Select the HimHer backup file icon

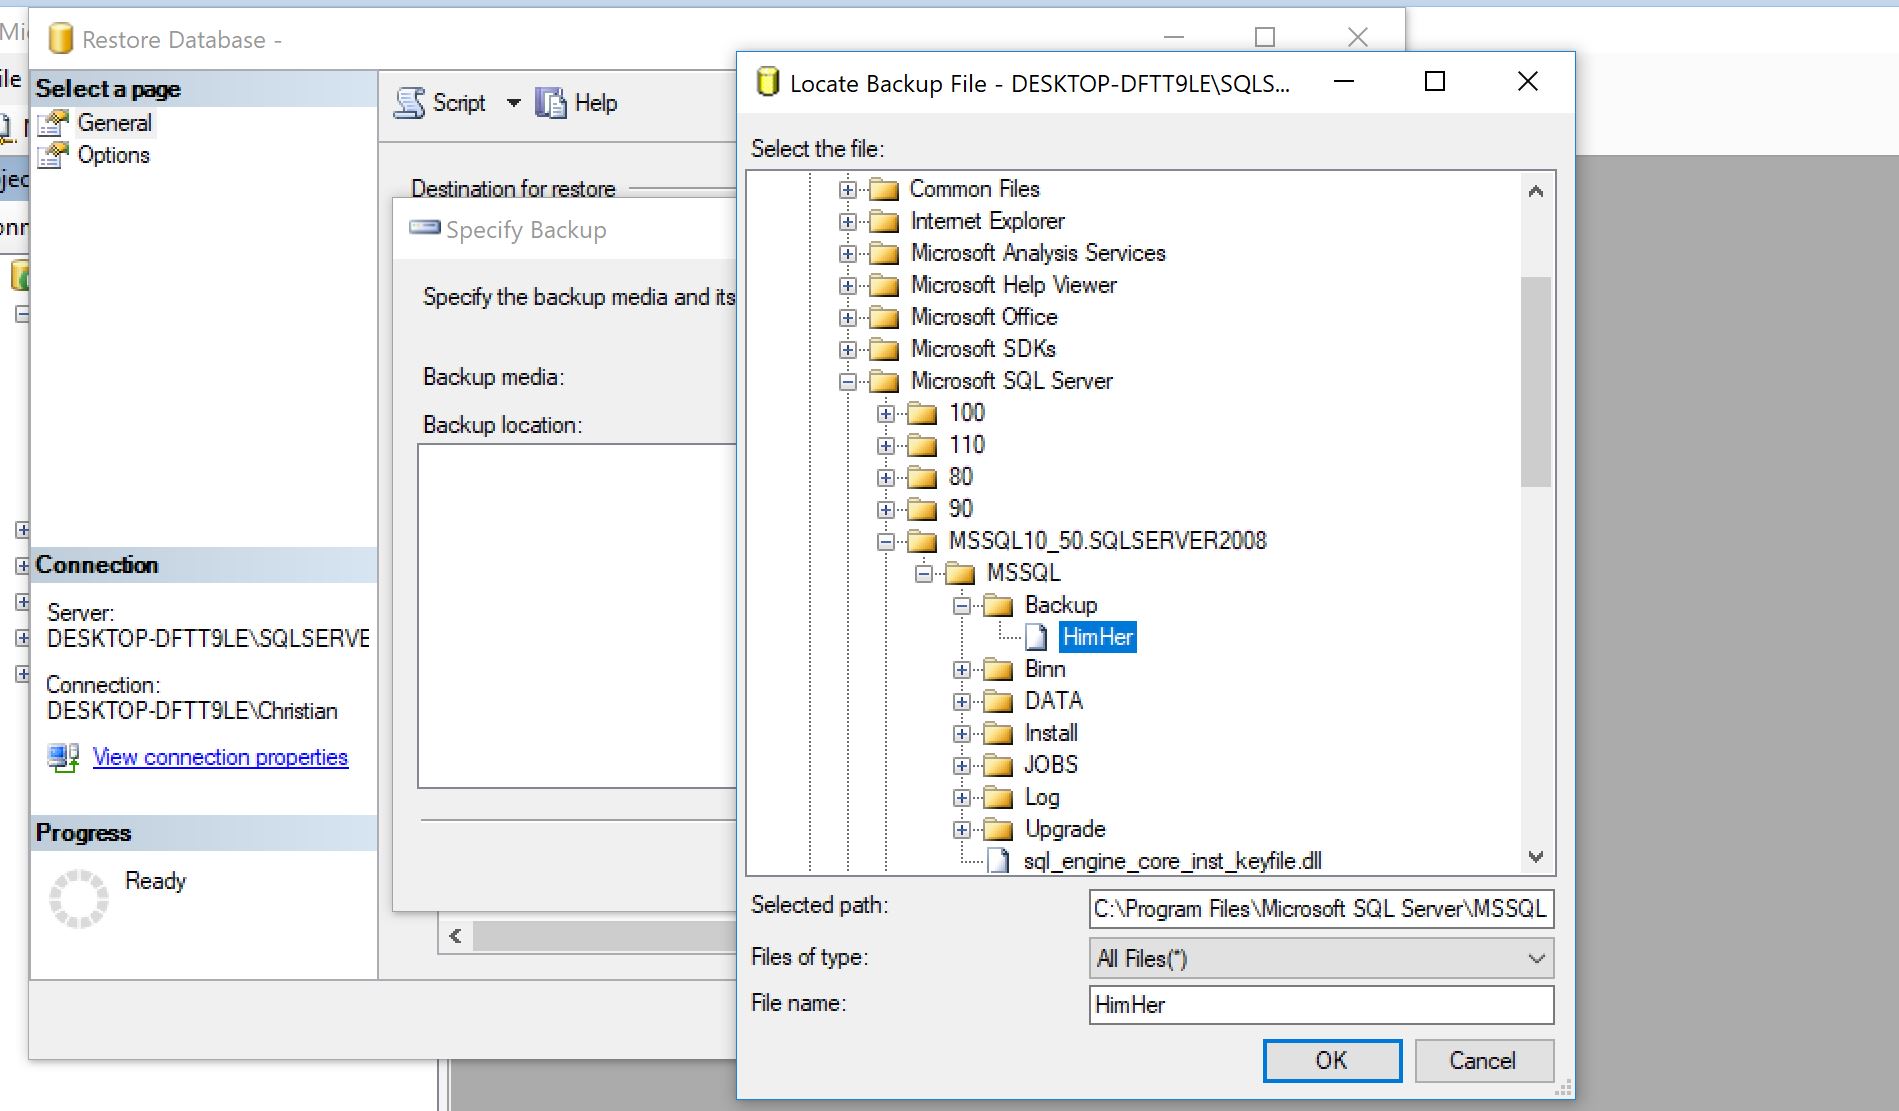1037,636
